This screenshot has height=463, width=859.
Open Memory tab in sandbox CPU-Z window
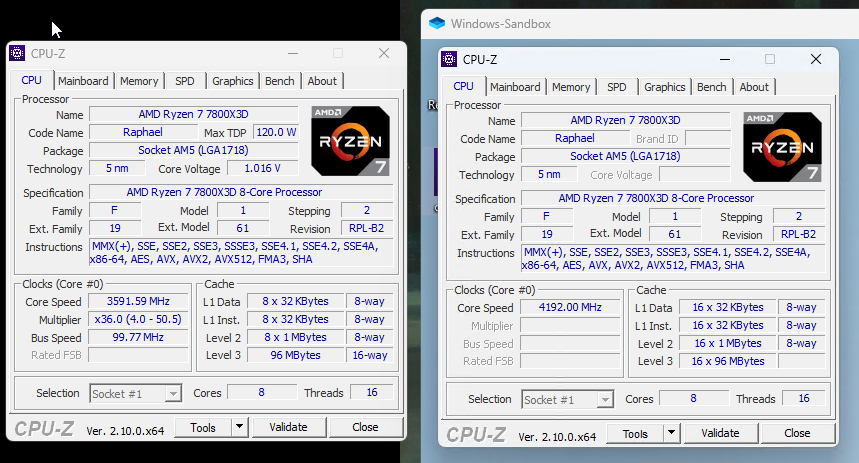[x=571, y=87]
